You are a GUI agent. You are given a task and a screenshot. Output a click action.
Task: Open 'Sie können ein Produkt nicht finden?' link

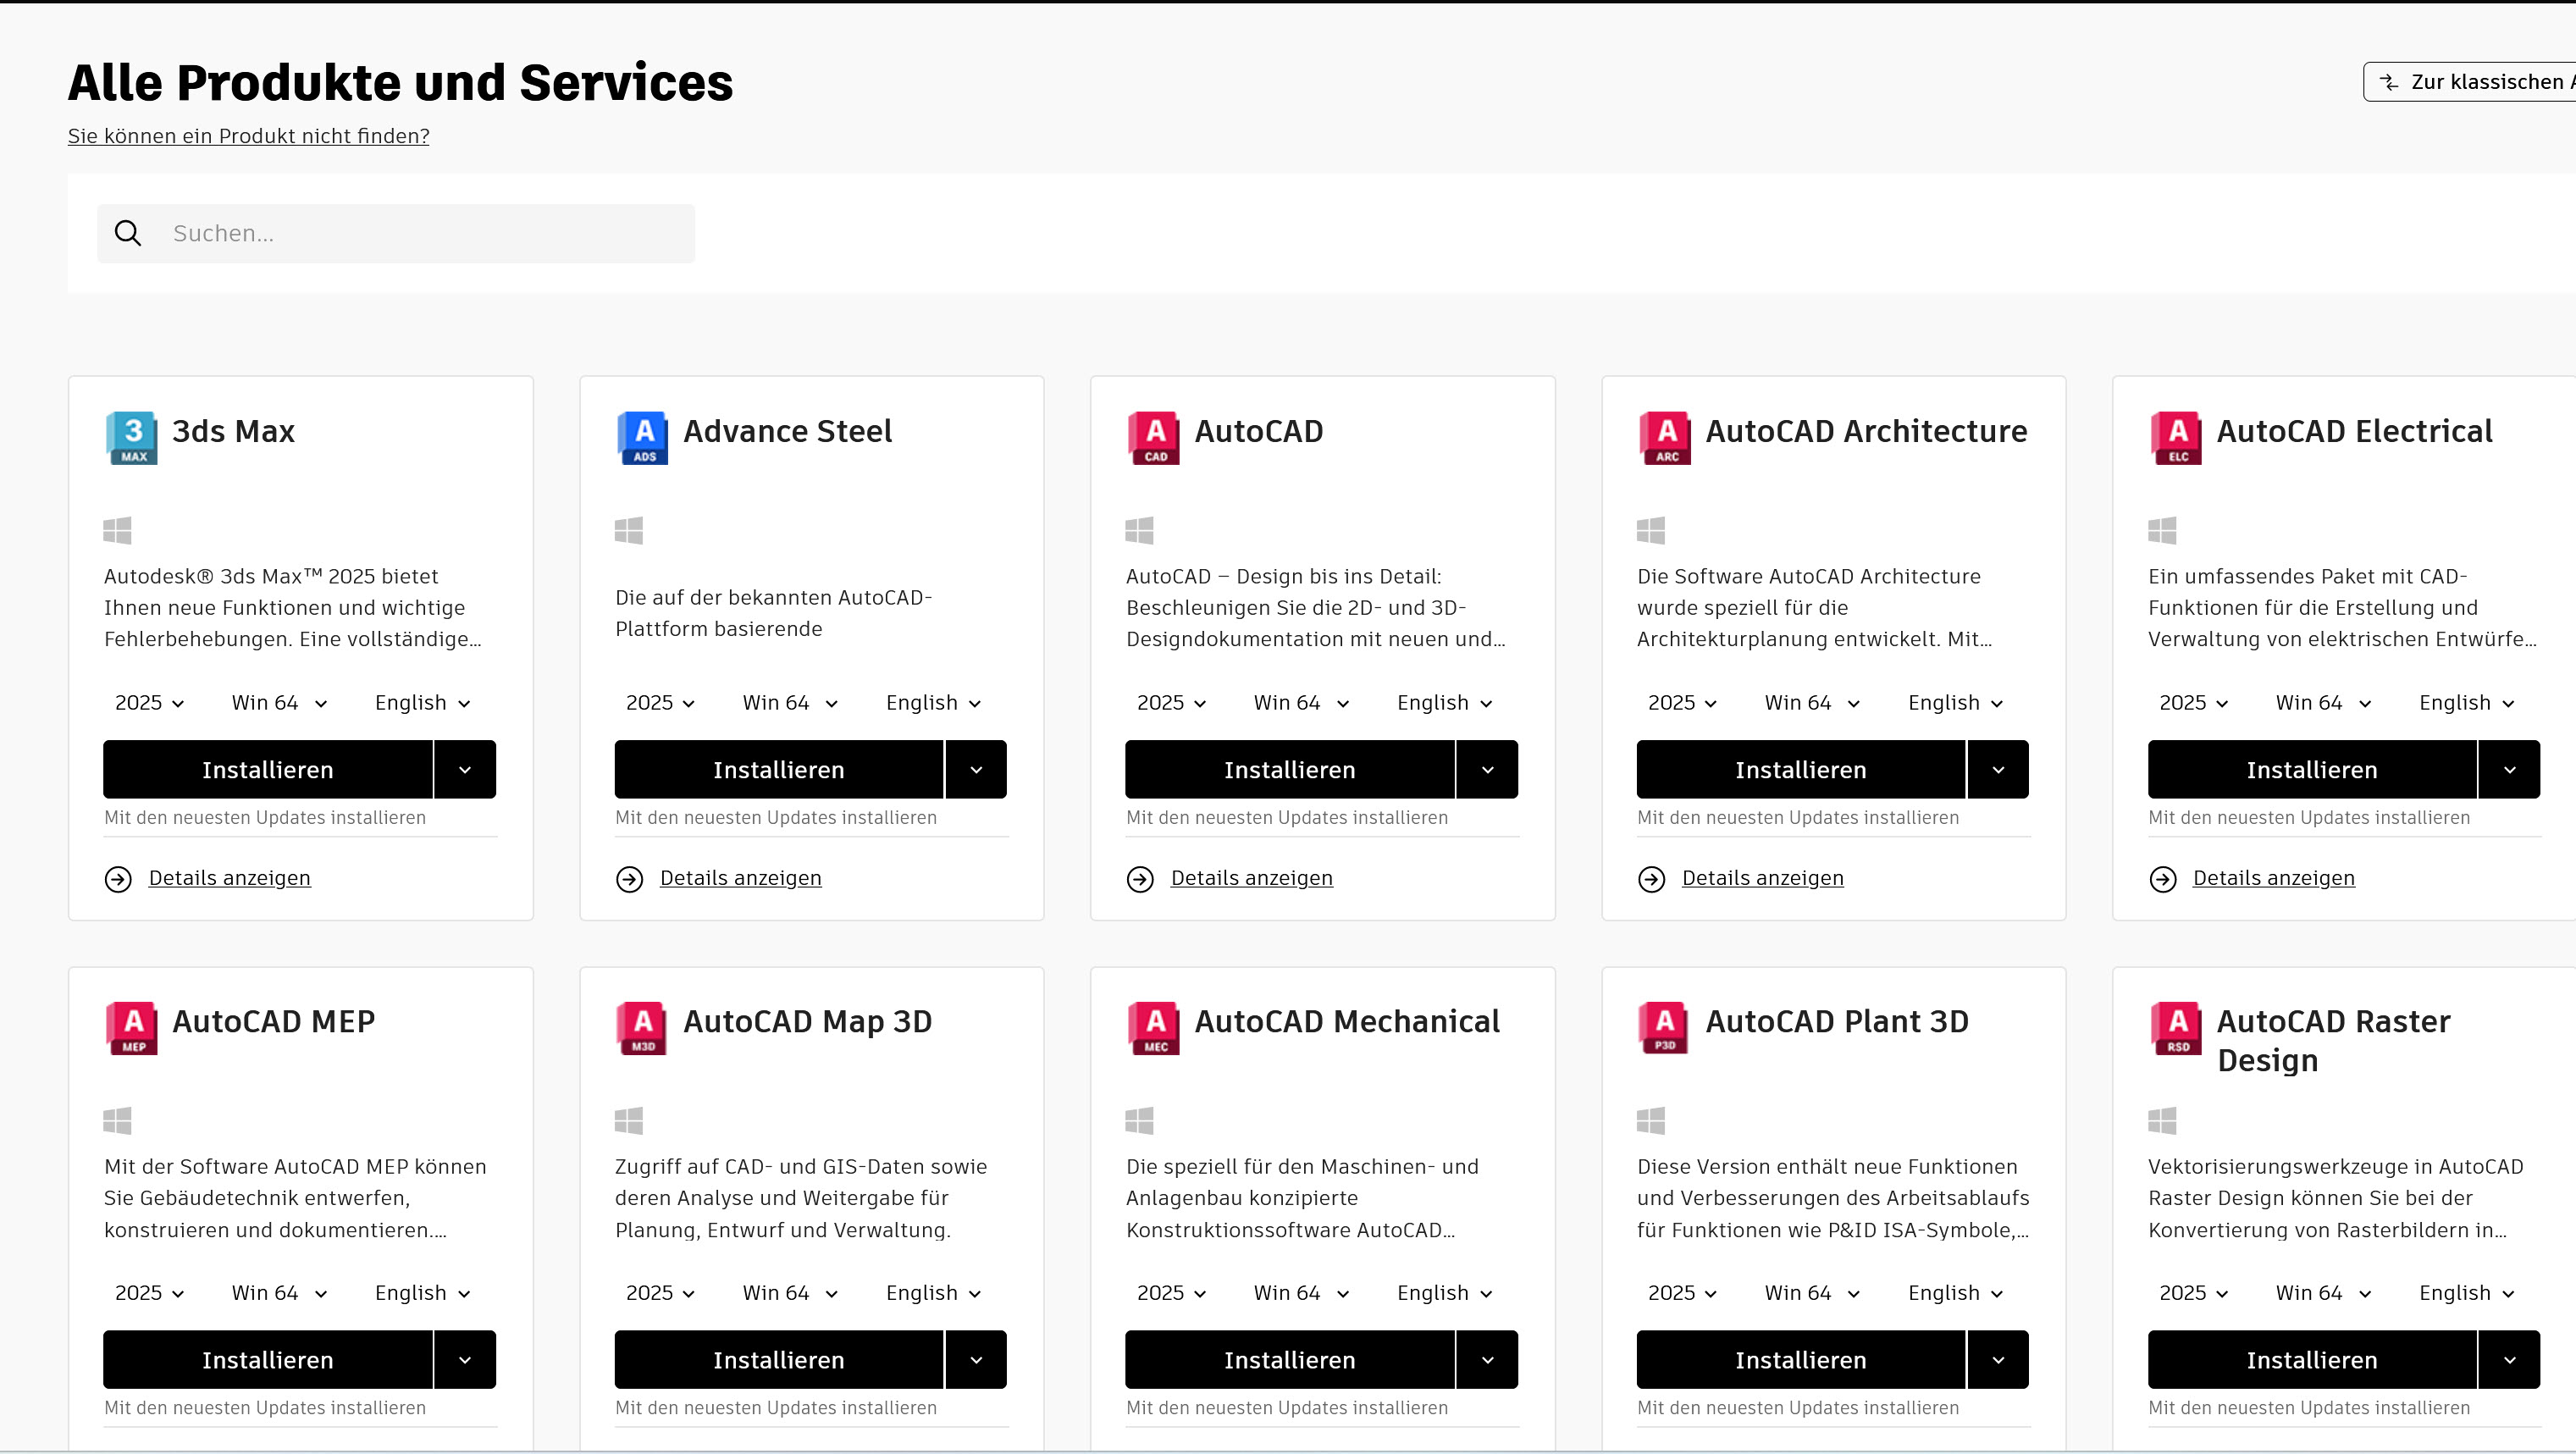tap(248, 136)
